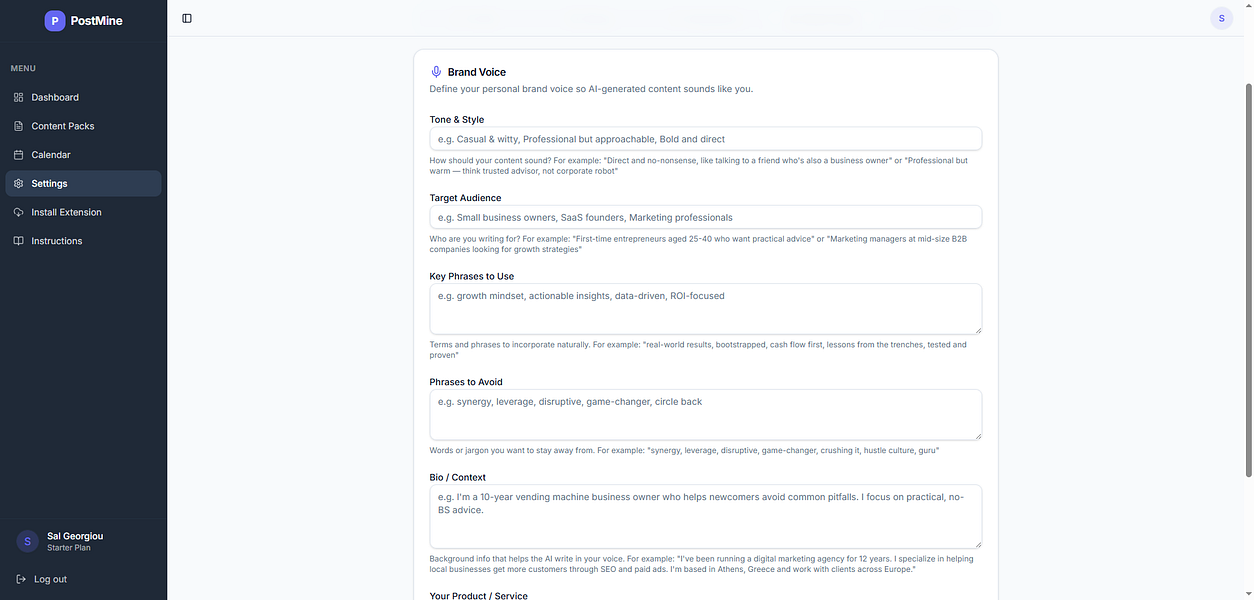
Task: Click the Key Phrases to Use textarea
Action: point(705,309)
